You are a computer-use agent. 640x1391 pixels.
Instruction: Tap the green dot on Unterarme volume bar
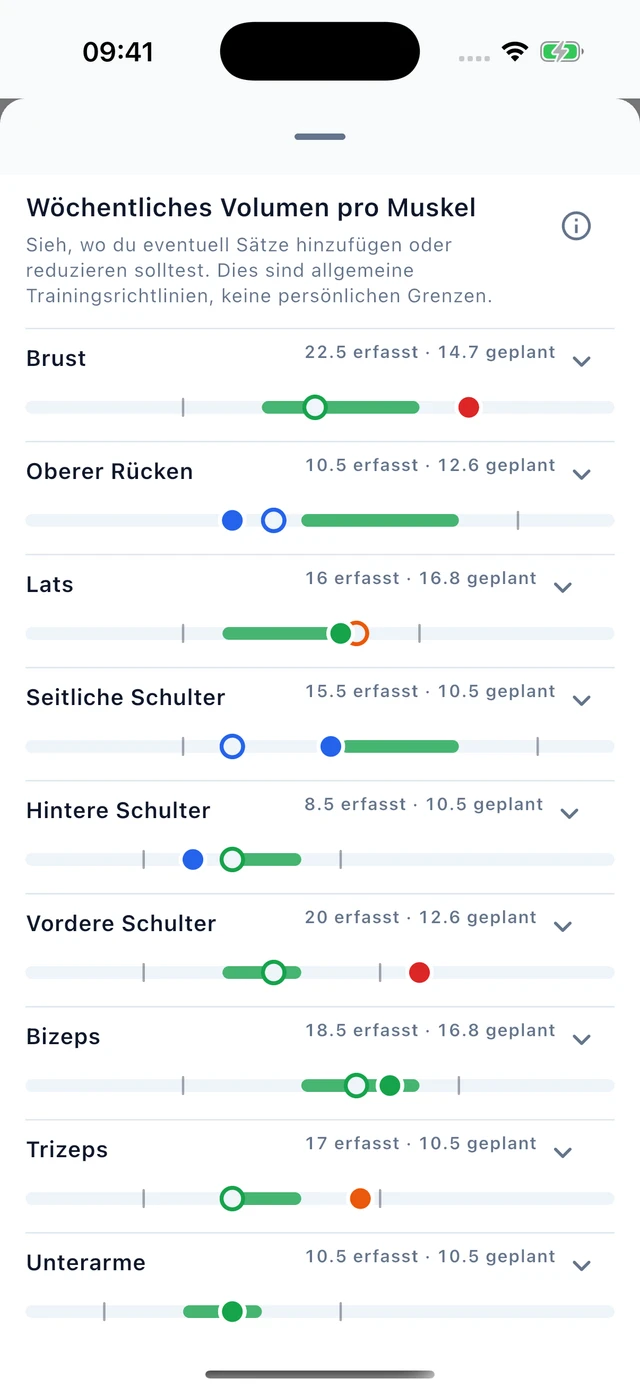(232, 1311)
